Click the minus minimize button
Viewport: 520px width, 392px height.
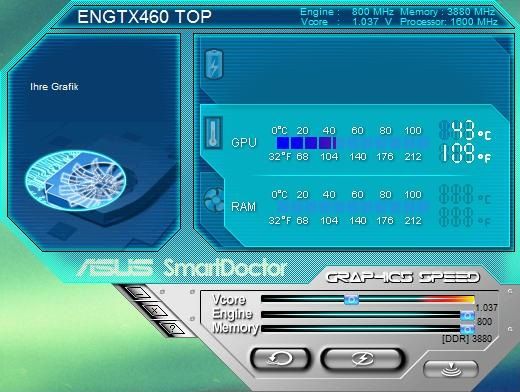[139, 293]
